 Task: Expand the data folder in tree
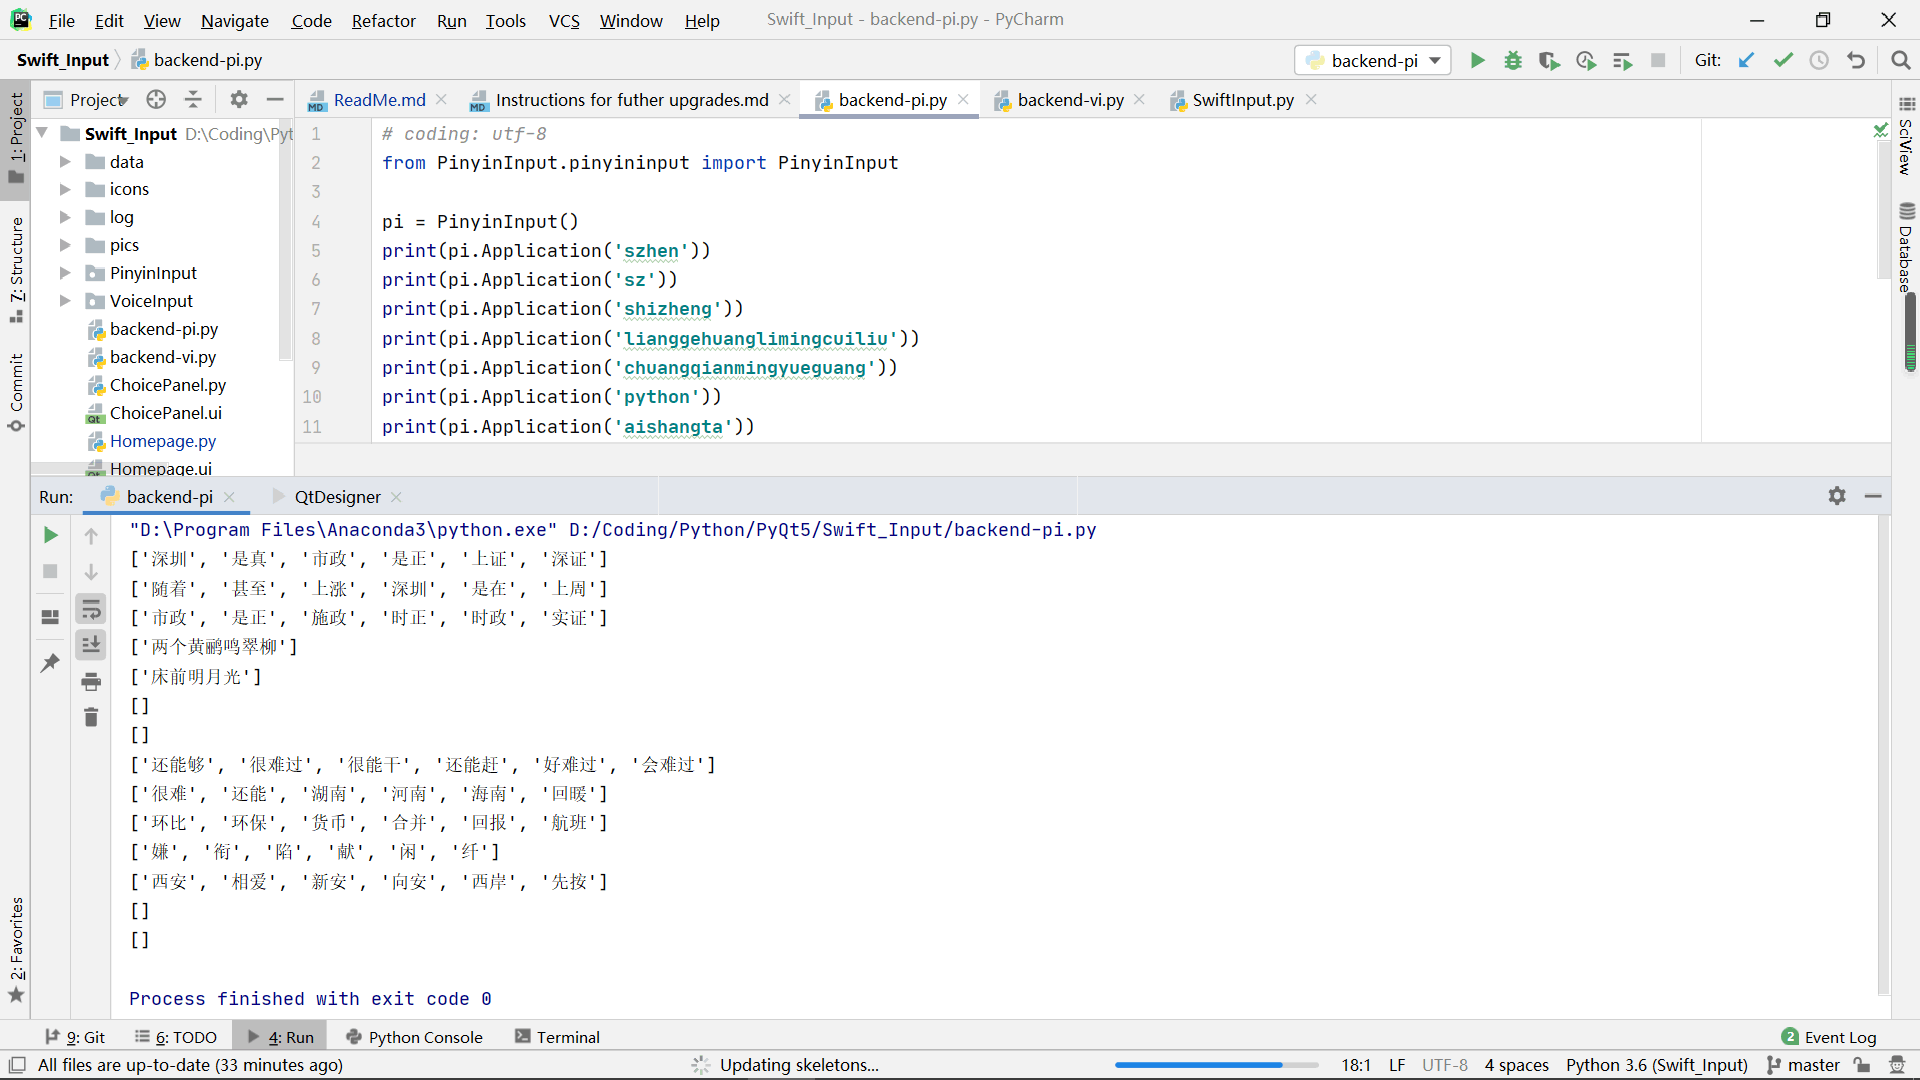[x=65, y=162]
